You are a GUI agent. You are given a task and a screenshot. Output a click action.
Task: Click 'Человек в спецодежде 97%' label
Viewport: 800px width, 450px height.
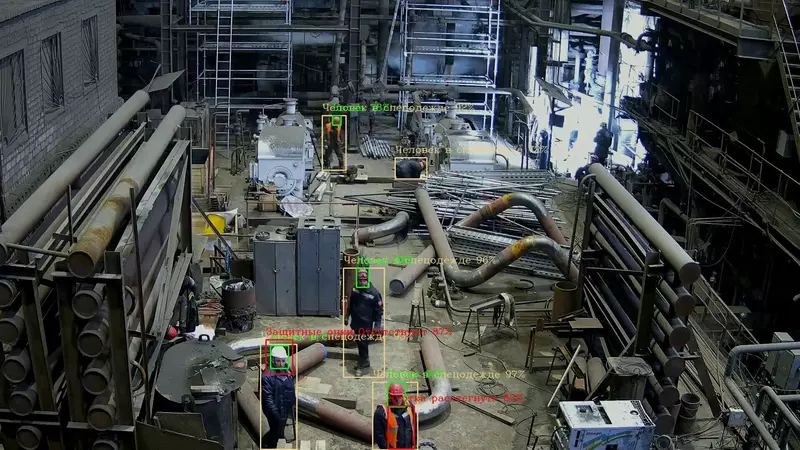[448, 375]
